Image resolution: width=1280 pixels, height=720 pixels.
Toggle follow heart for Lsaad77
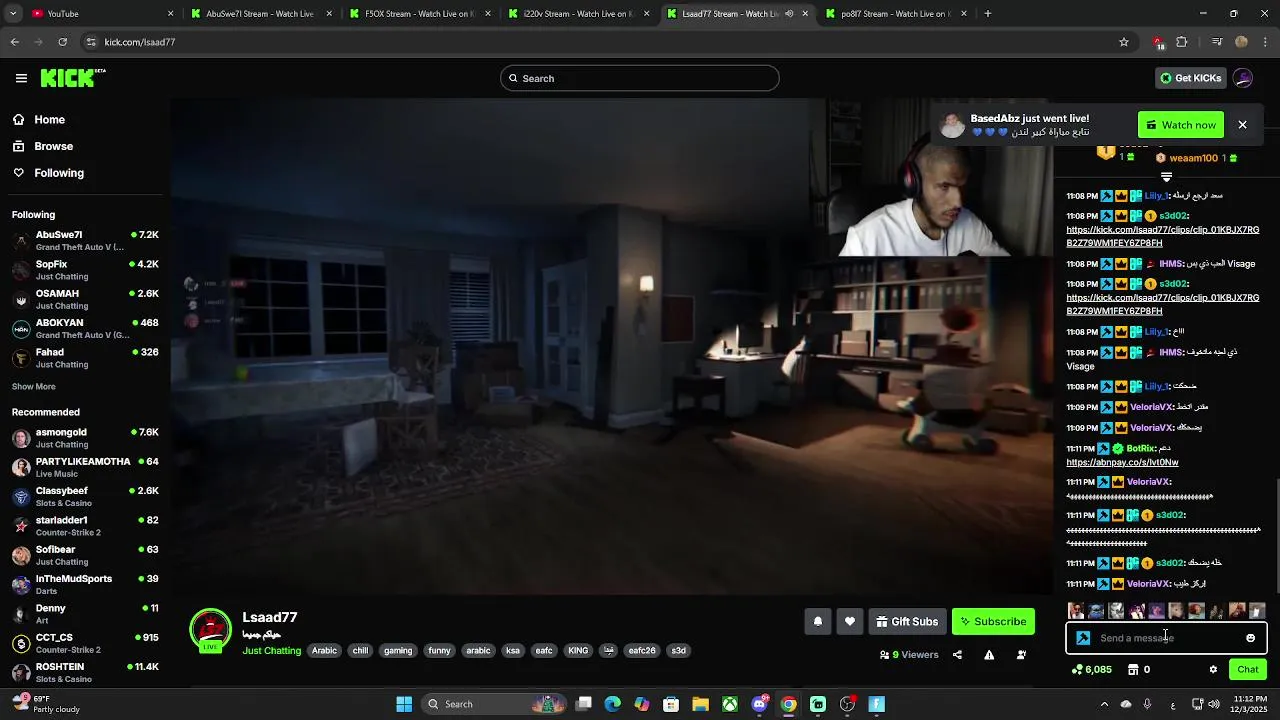(849, 621)
